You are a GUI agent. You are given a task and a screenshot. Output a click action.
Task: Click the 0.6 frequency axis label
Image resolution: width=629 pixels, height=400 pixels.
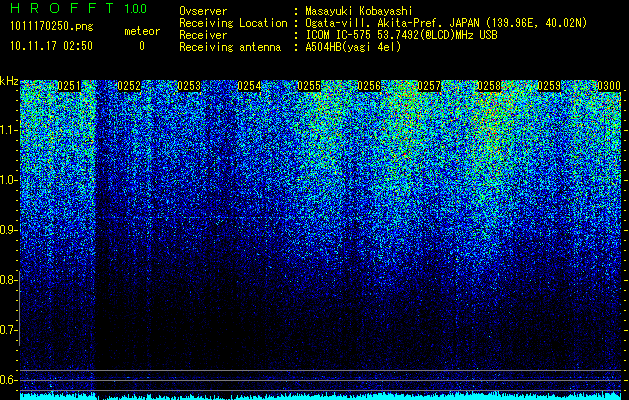pyautogui.click(x=8, y=380)
